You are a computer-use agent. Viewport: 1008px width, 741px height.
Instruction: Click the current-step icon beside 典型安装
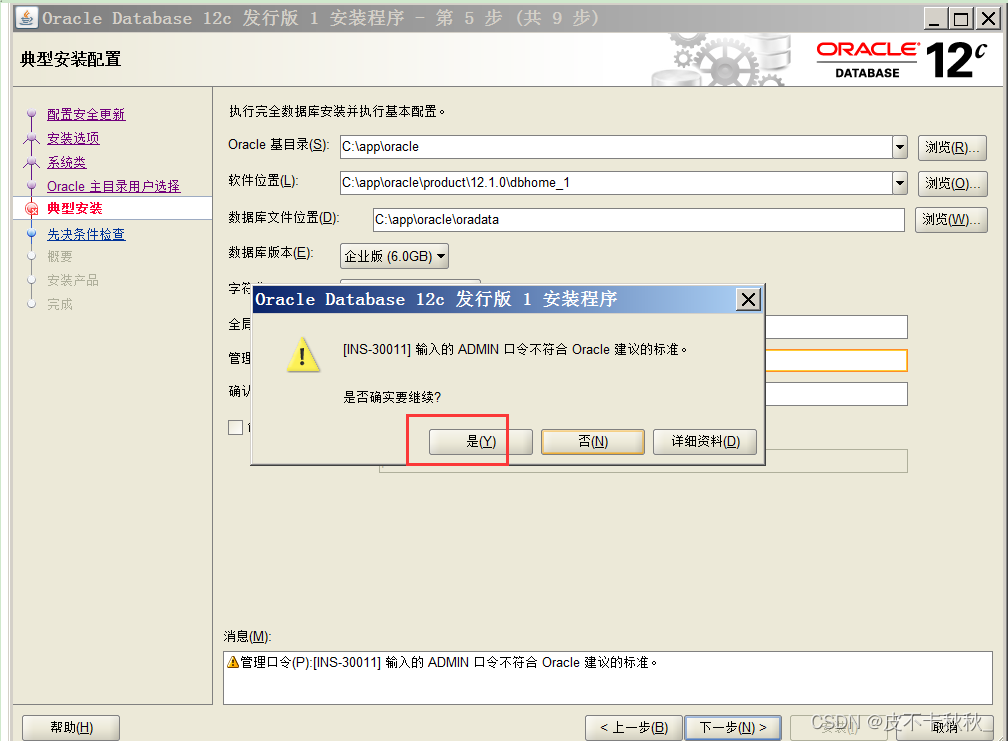(32, 208)
